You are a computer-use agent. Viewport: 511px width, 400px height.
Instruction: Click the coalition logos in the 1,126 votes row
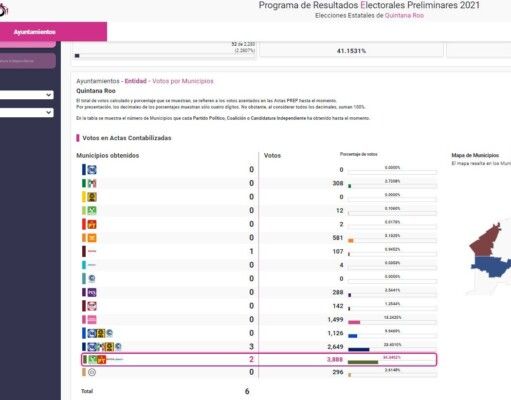tap(100, 333)
